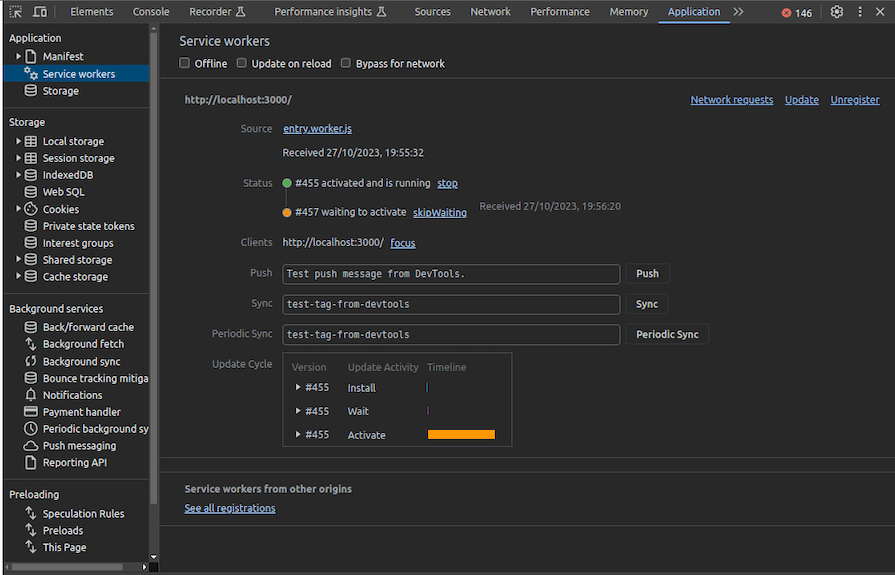Expand the #455 Install update cycle row
895x575 pixels.
(x=298, y=388)
